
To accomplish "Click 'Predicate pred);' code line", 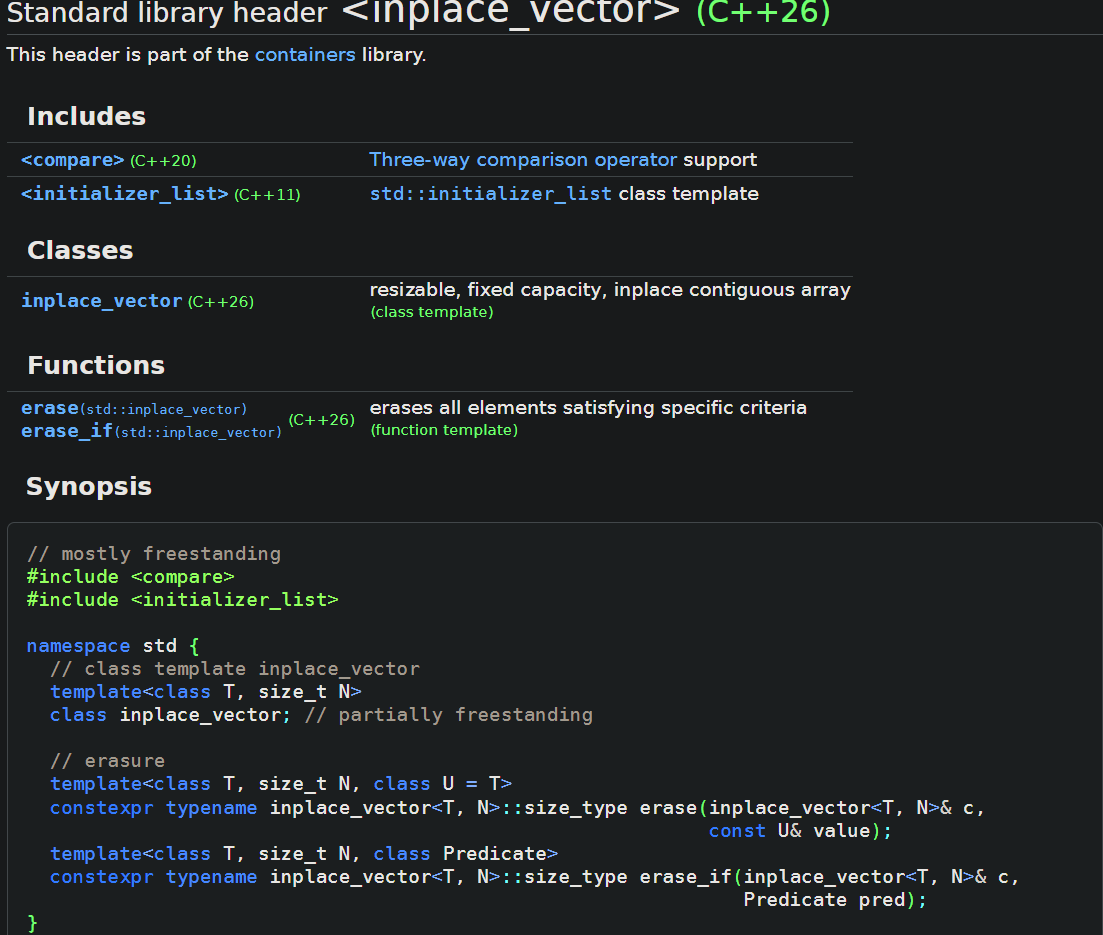I will click(x=835, y=900).
